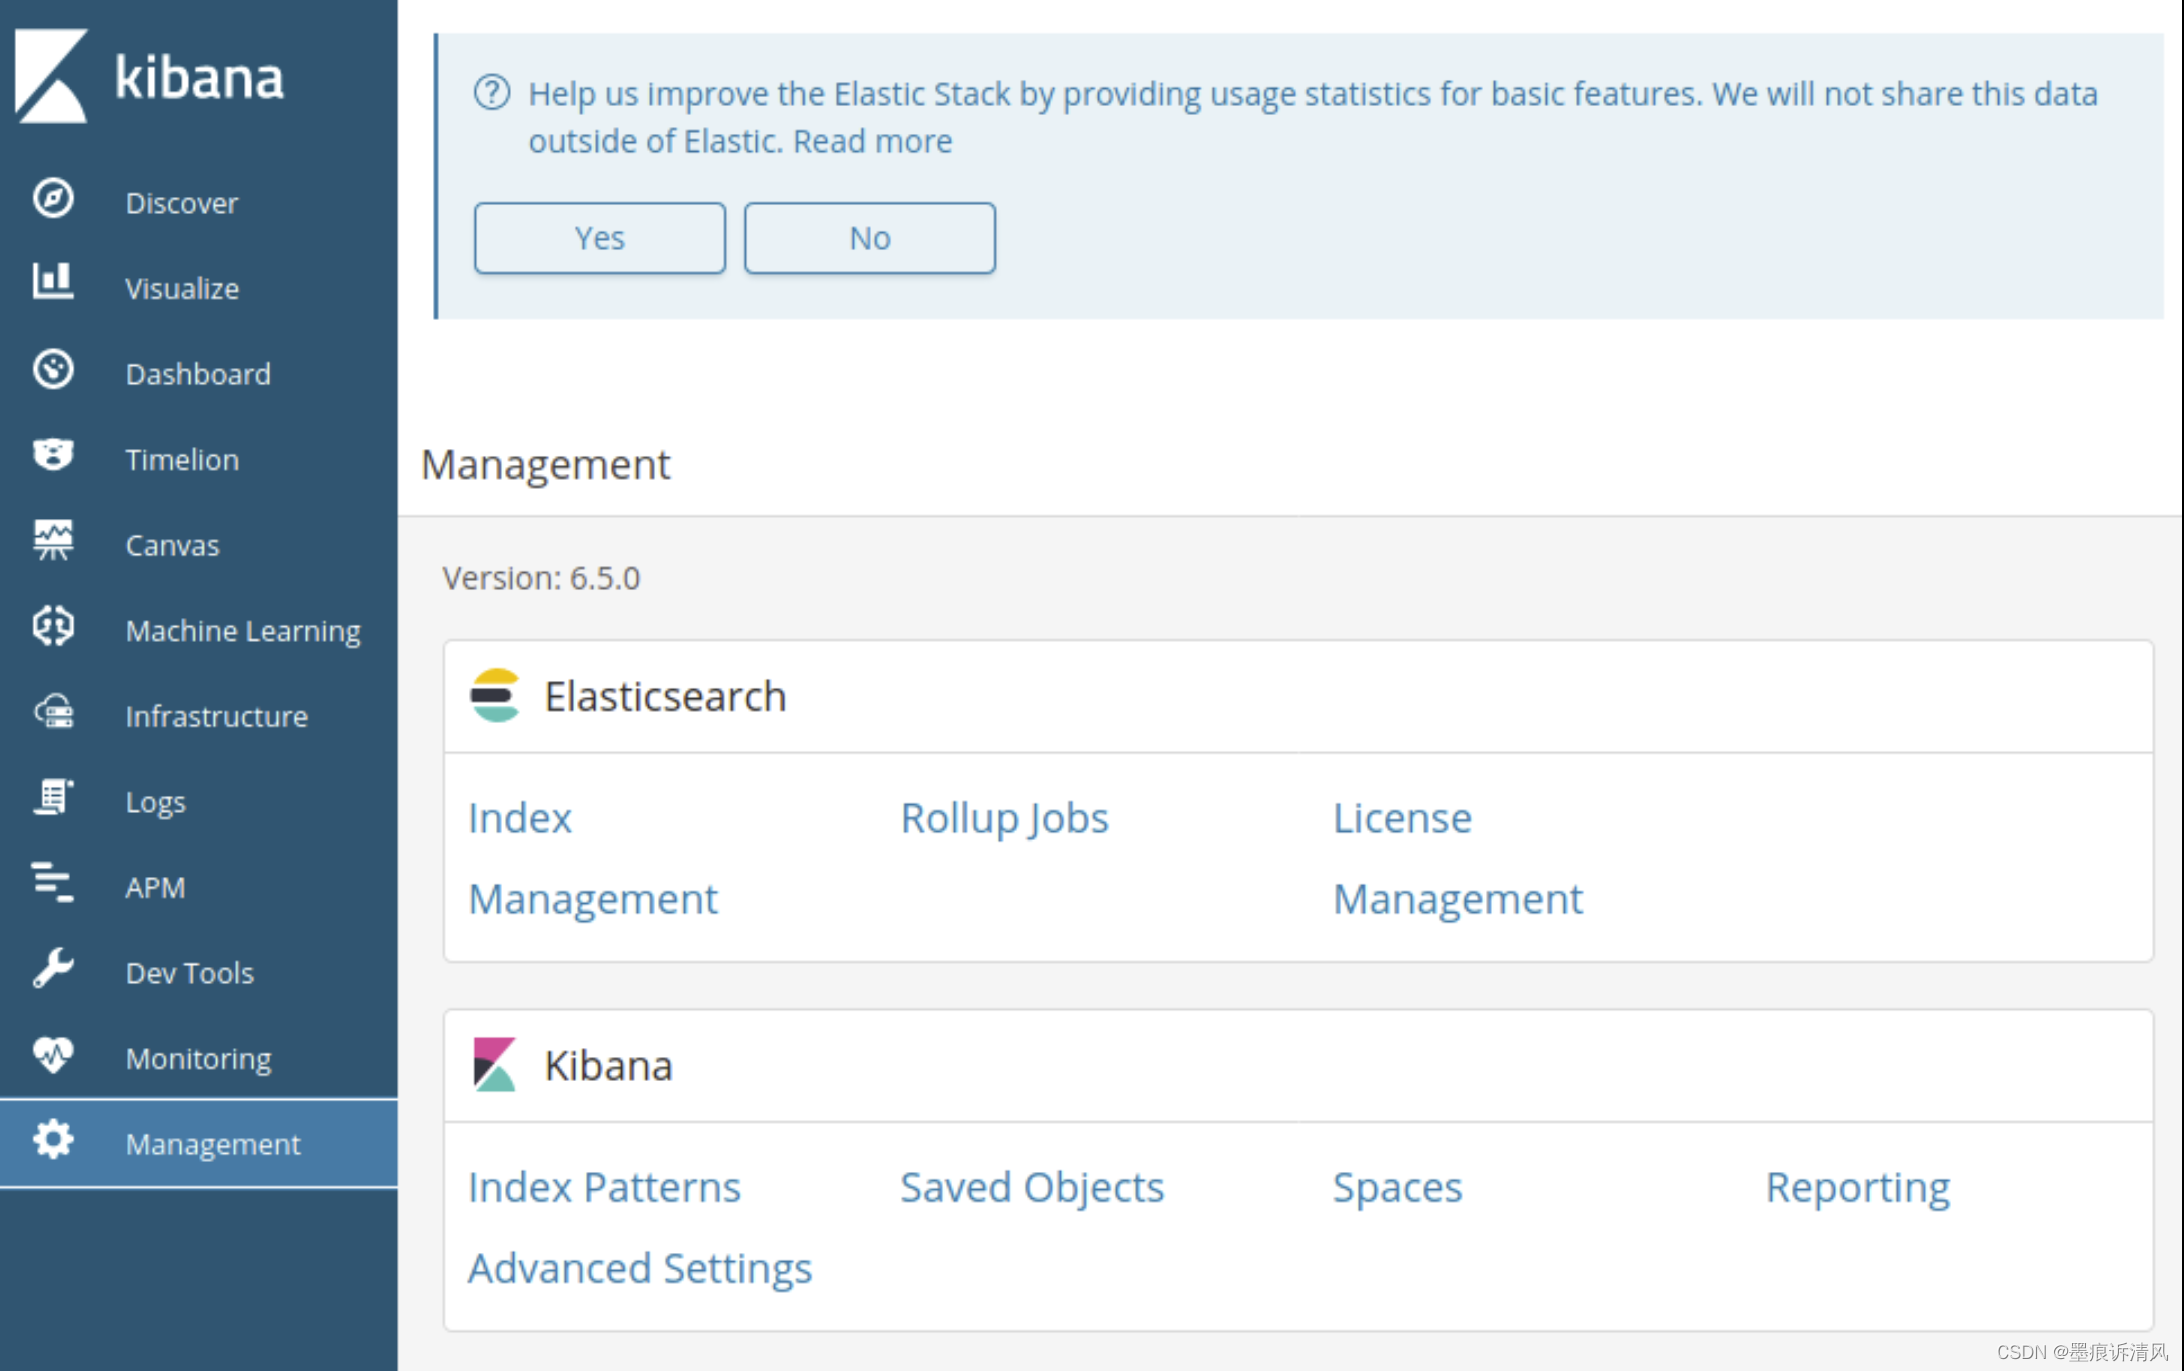This screenshot has height=1371, width=2184.
Task: Open Timelion from the navigation
Action: tap(199, 459)
